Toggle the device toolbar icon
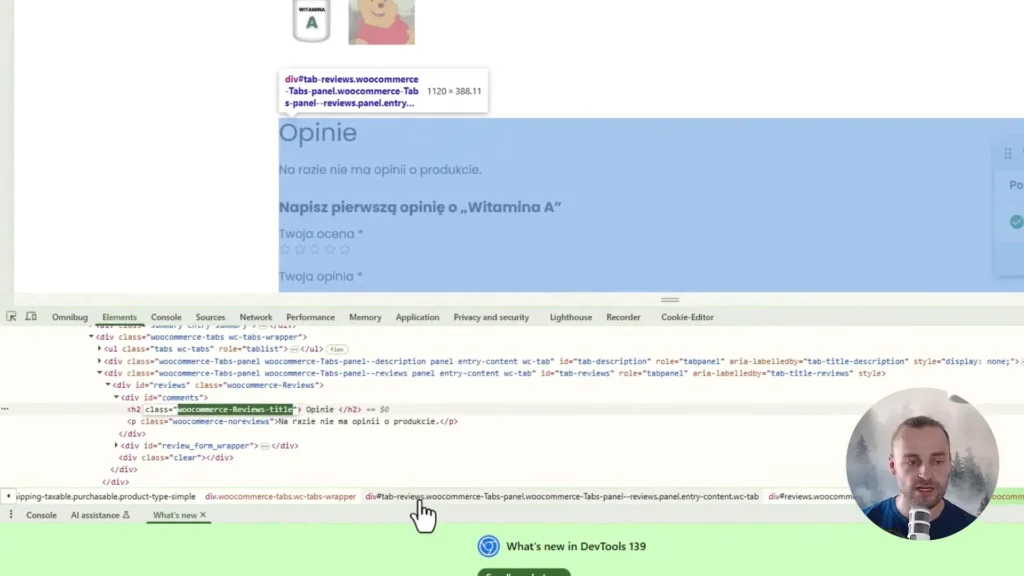1024x576 pixels. (x=31, y=316)
